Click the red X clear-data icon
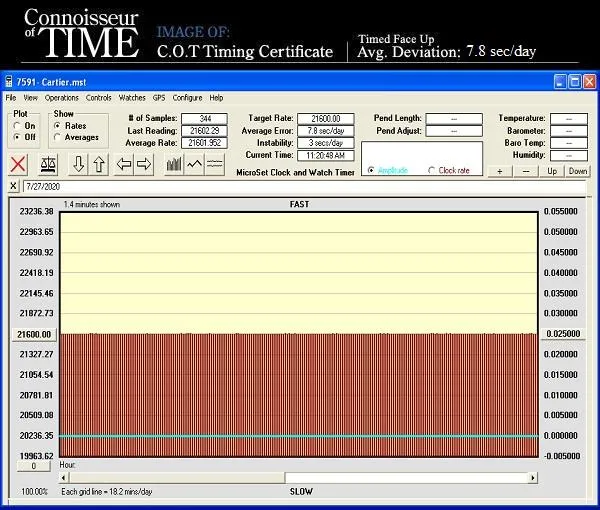The width and height of the screenshot is (600, 510). click(x=18, y=165)
